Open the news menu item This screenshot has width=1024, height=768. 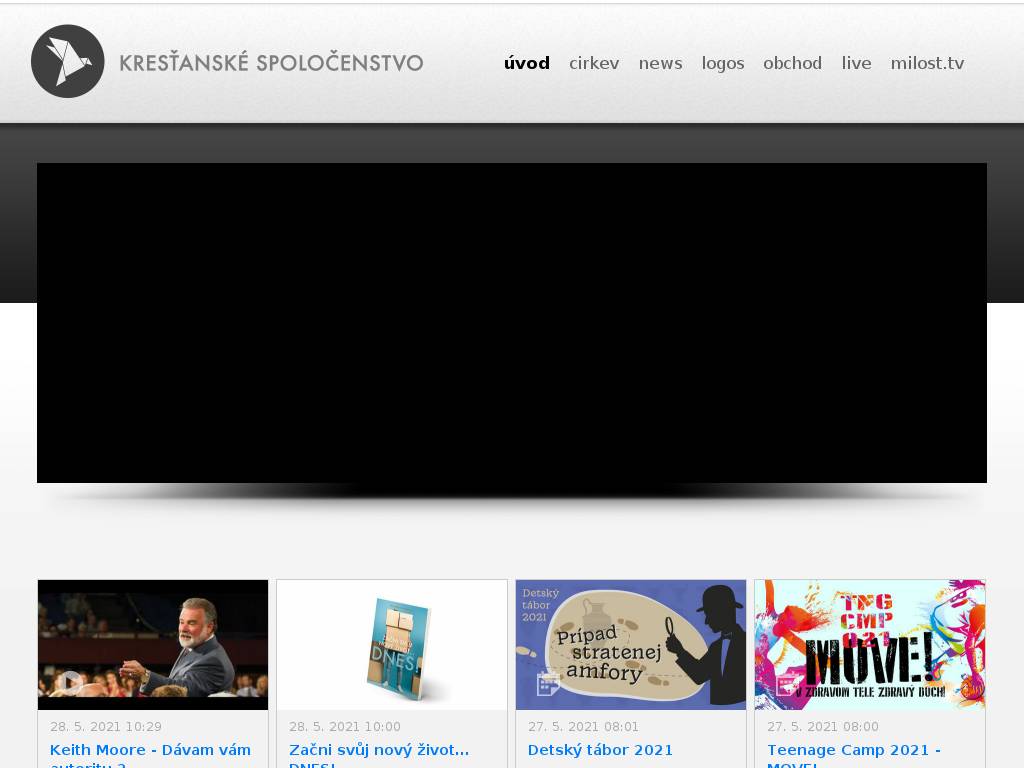pyautogui.click(x=660, y=63)
